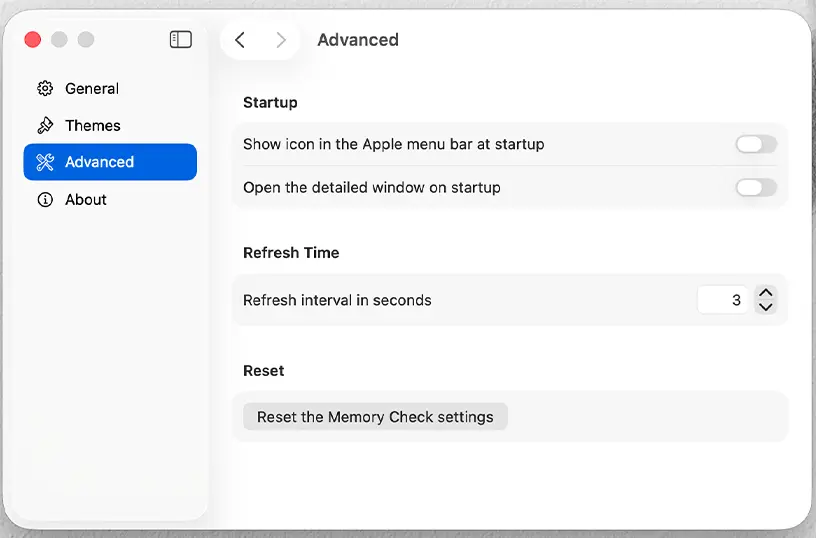Viewport: 816px width, 538px height.
Task: Switch to the Themes section
Action: [x=93, y=126]
